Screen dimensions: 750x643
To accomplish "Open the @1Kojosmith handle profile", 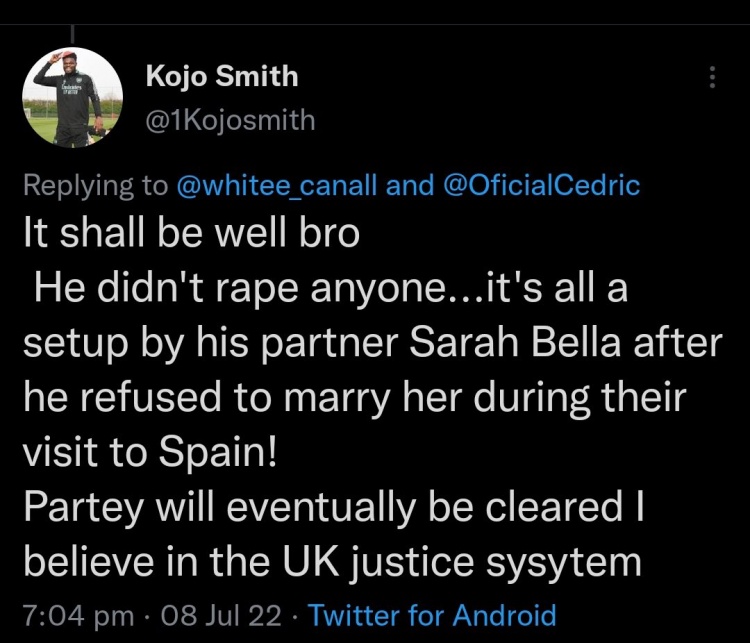I will click(230, 120).
